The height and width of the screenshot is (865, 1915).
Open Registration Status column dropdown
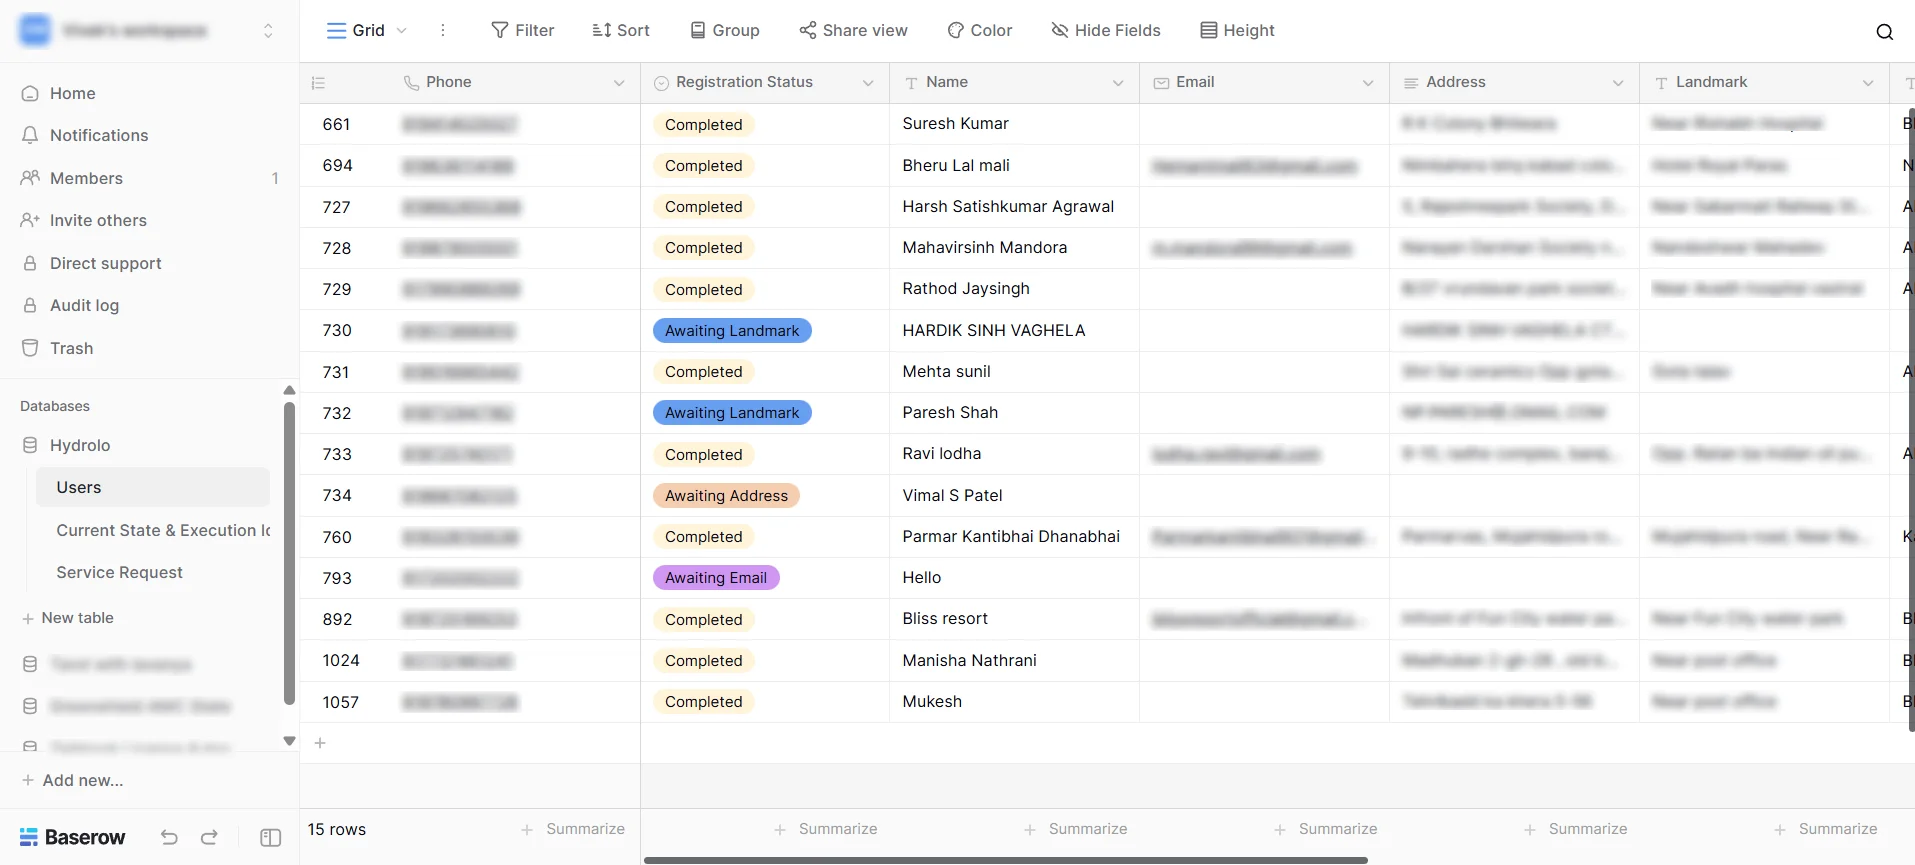(x=868, y=83)
